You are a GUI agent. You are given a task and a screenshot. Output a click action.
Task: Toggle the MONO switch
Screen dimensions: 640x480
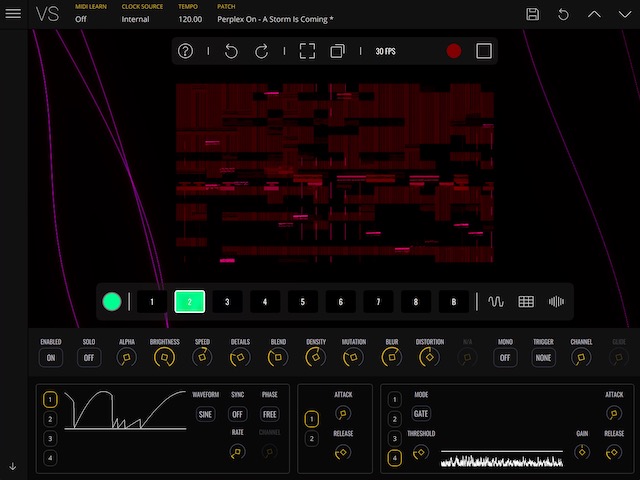tap(505, 357)
